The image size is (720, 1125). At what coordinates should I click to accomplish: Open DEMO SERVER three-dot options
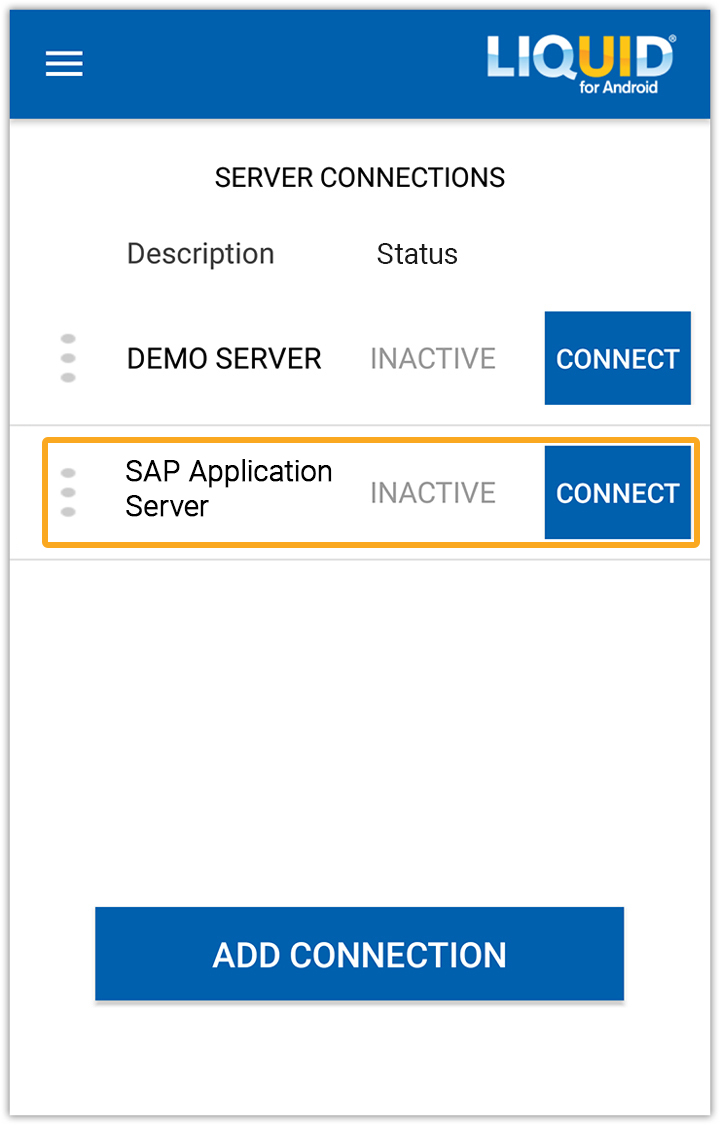tap(68, 358)
